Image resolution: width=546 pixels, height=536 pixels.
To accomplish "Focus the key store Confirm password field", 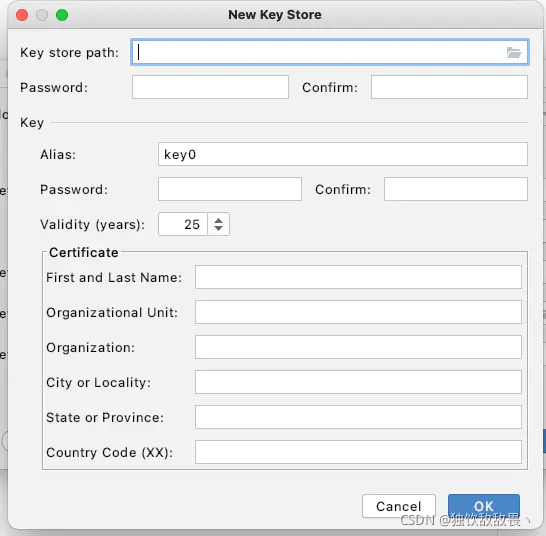I will point(449,87).
